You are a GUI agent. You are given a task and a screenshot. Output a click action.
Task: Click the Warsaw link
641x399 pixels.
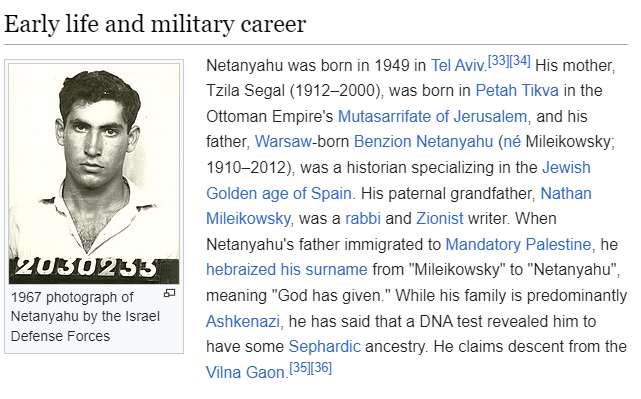click(x=283, y=141)
